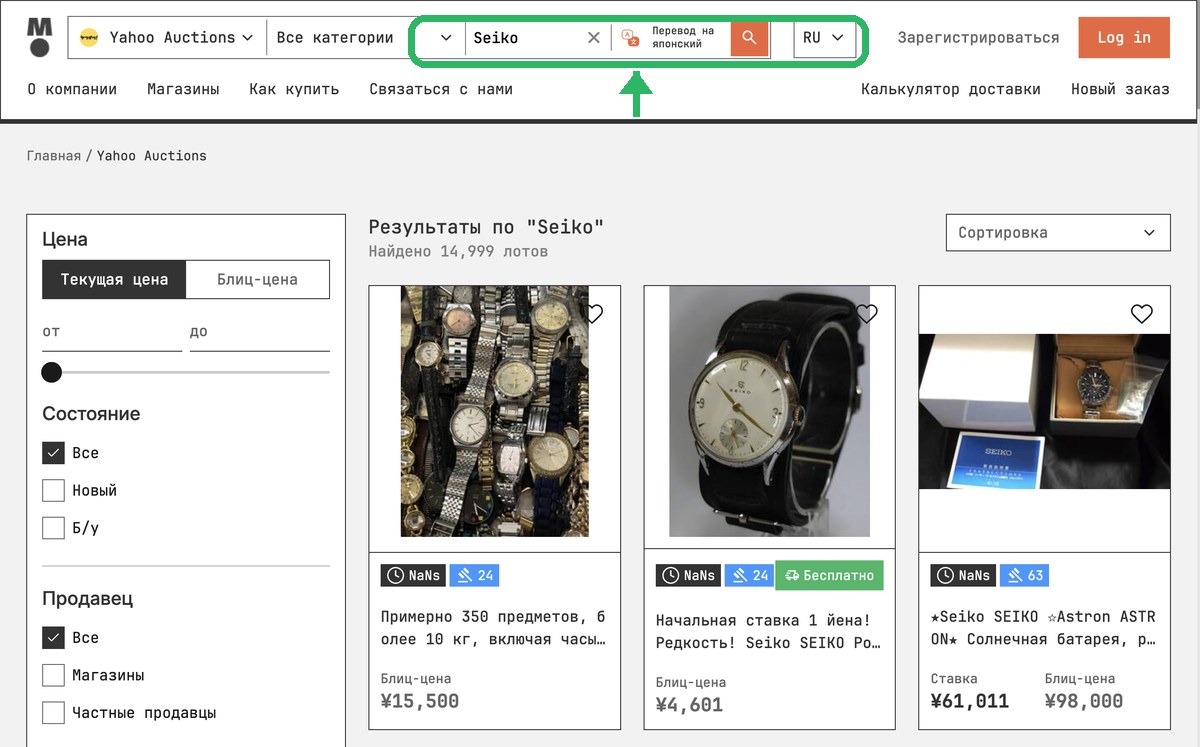This screenshot has height=747, width=1200.
Task: Open the Seiko Astron box thumbnail
Action: [1044, 411]
